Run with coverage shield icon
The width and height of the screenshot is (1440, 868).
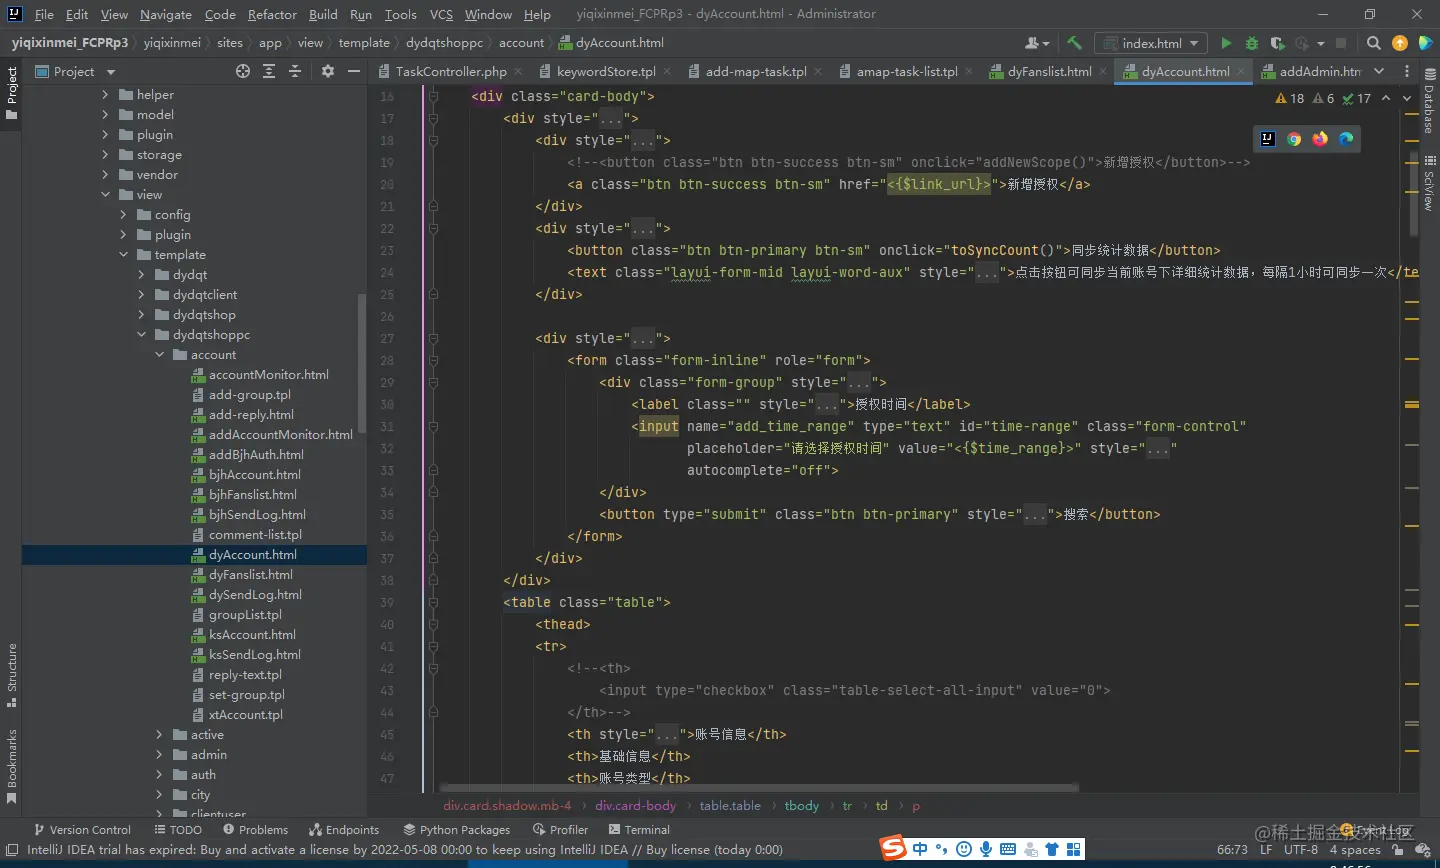tap(1277, 43)
